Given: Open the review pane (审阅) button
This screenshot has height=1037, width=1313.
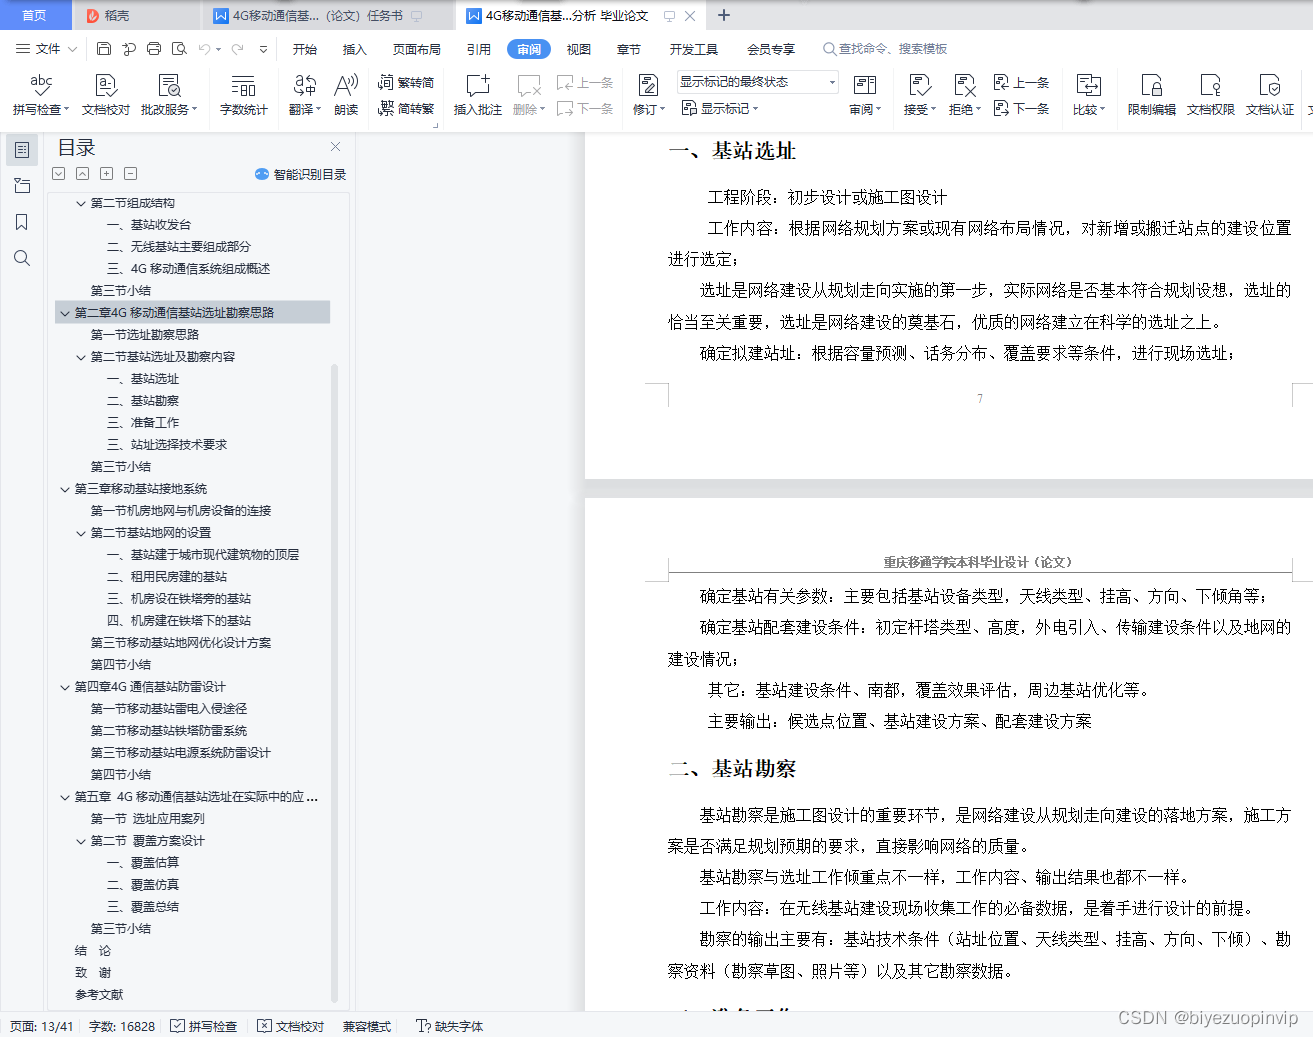Looking at the screenshot, I should (865, 95).
